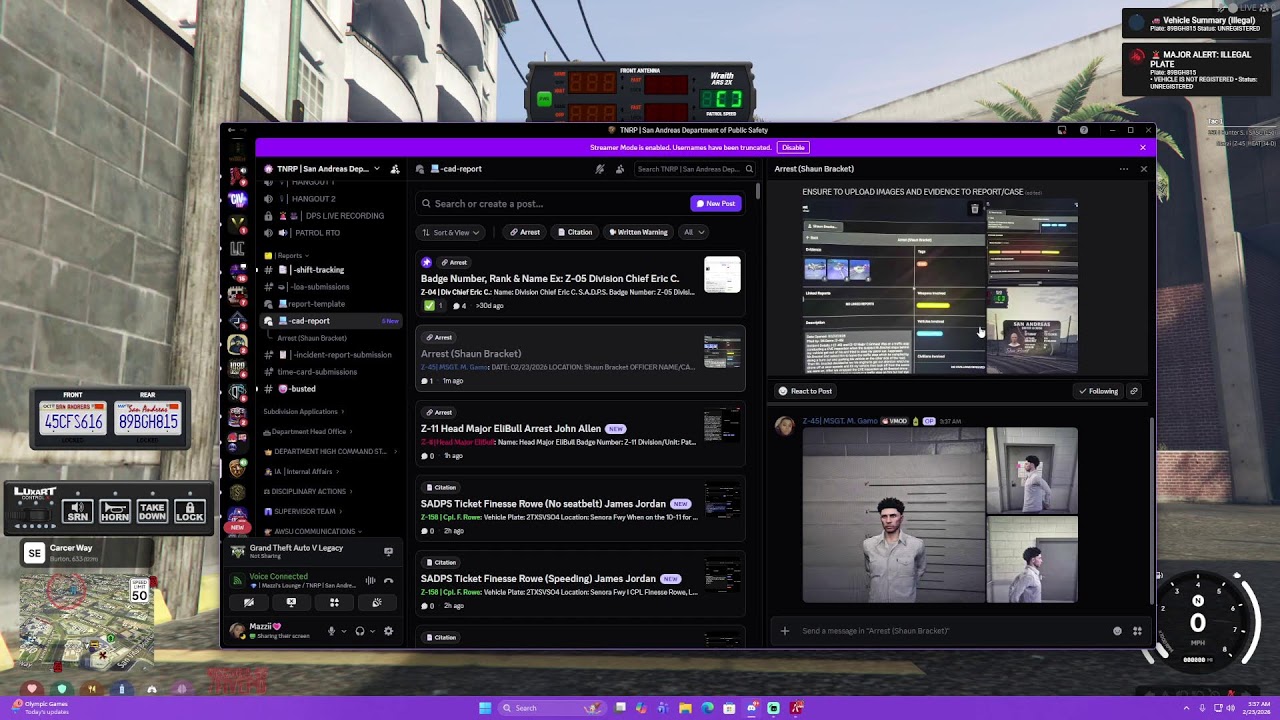1280x720 pixels.
Task: Disconnect from voice call
Action: coord(389,580)
